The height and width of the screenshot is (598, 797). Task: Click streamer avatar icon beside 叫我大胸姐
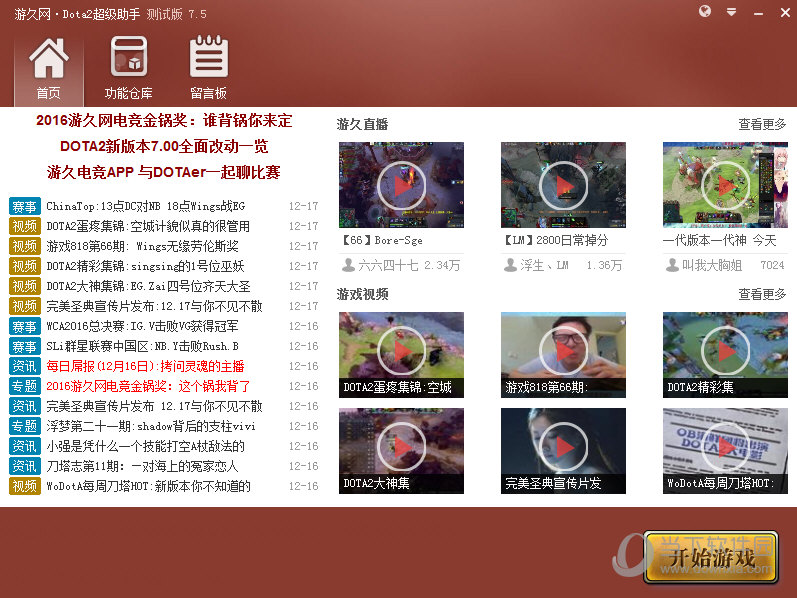pyautogui.click(x=672, y=265)
